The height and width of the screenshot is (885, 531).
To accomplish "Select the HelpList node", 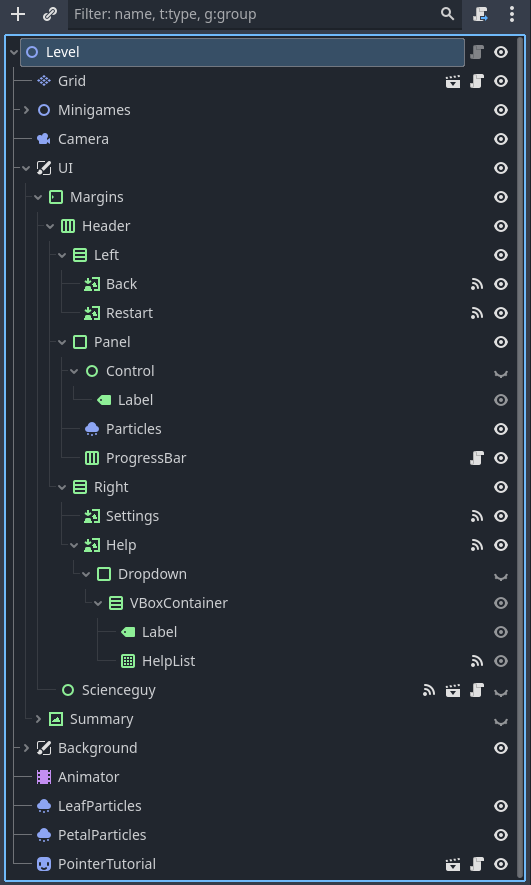I will 168,661.
